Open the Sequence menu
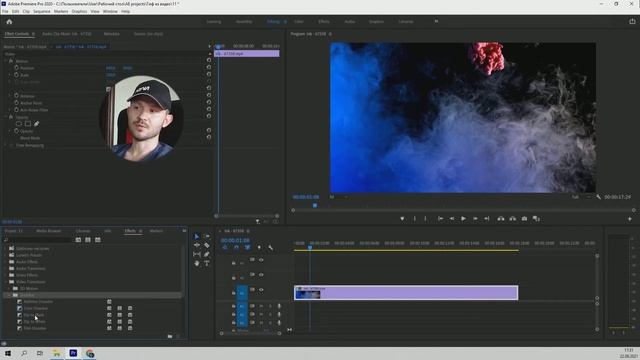Viewport: 640px width, 360px height. (42, 11)
